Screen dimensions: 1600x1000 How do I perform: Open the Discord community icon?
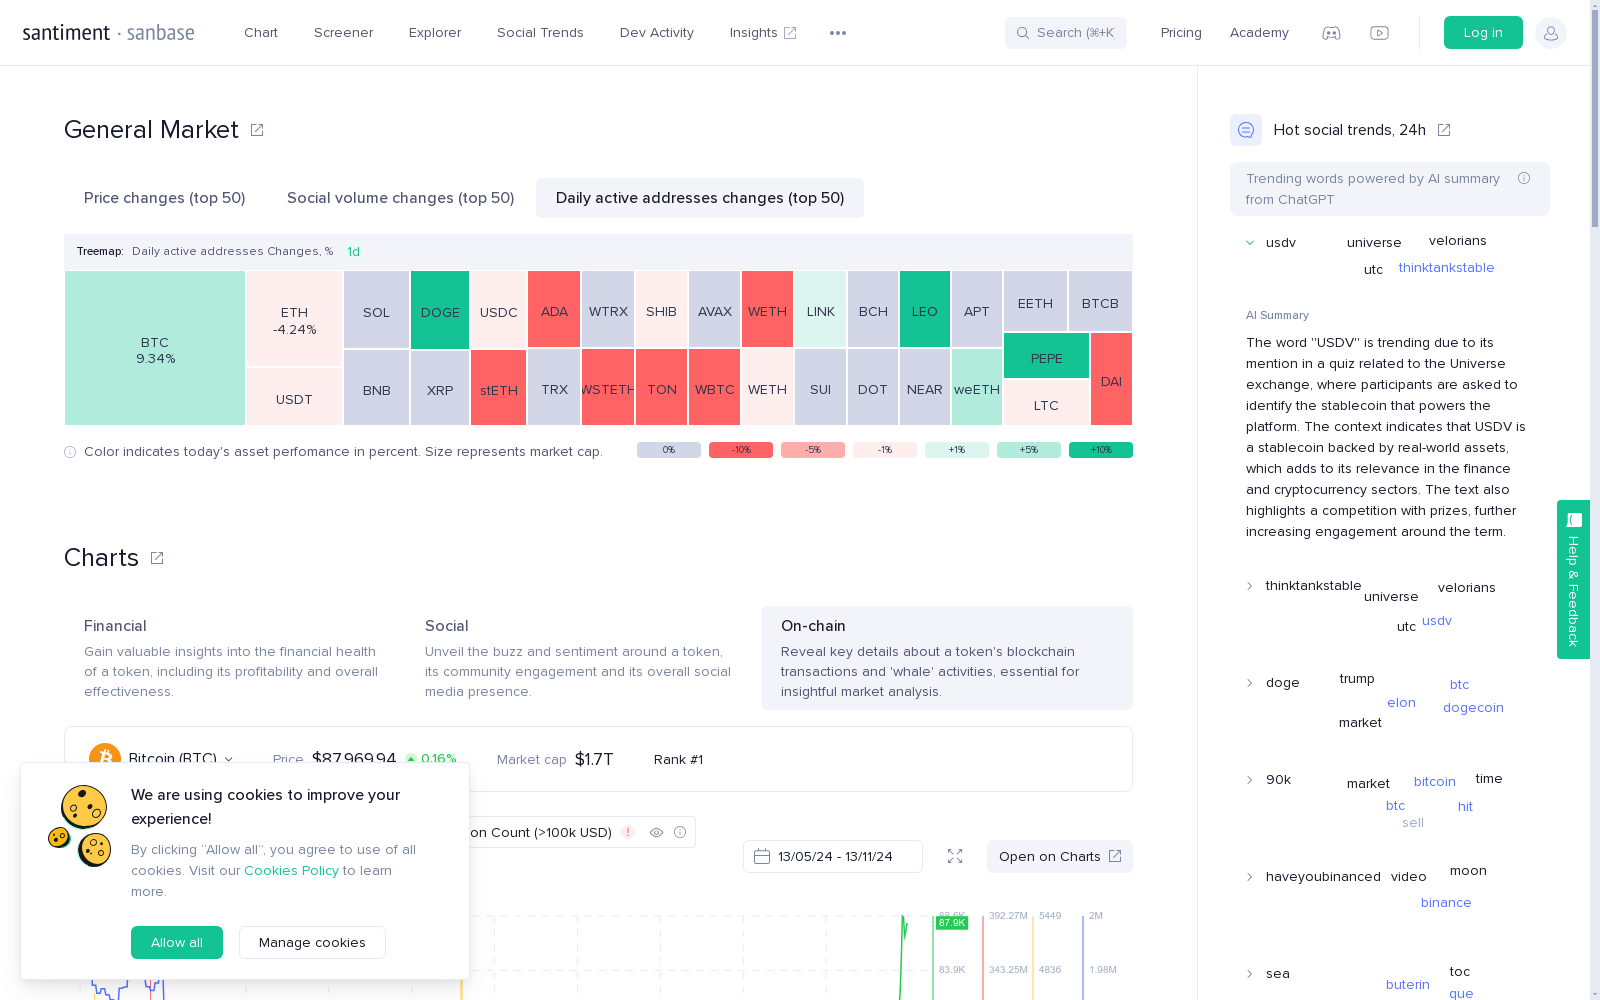(x=1331, y=33)
